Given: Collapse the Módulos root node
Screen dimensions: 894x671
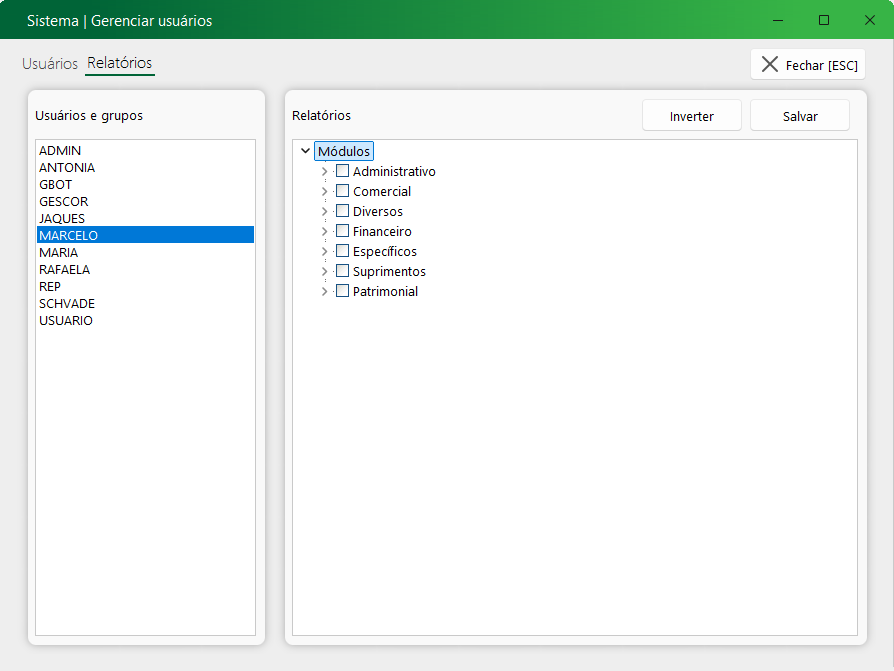Looking at the screenshot, I should pyautogui.click(x=305, y=151).
